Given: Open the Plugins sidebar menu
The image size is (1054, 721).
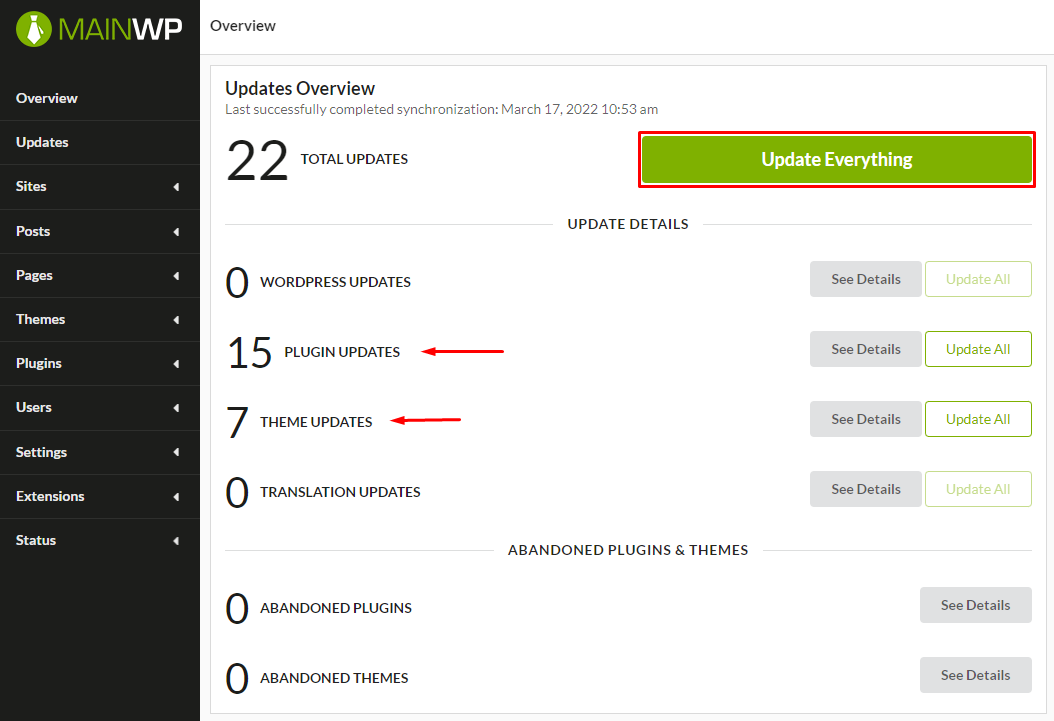Looking at the screenshot, I should pos(99,364).
